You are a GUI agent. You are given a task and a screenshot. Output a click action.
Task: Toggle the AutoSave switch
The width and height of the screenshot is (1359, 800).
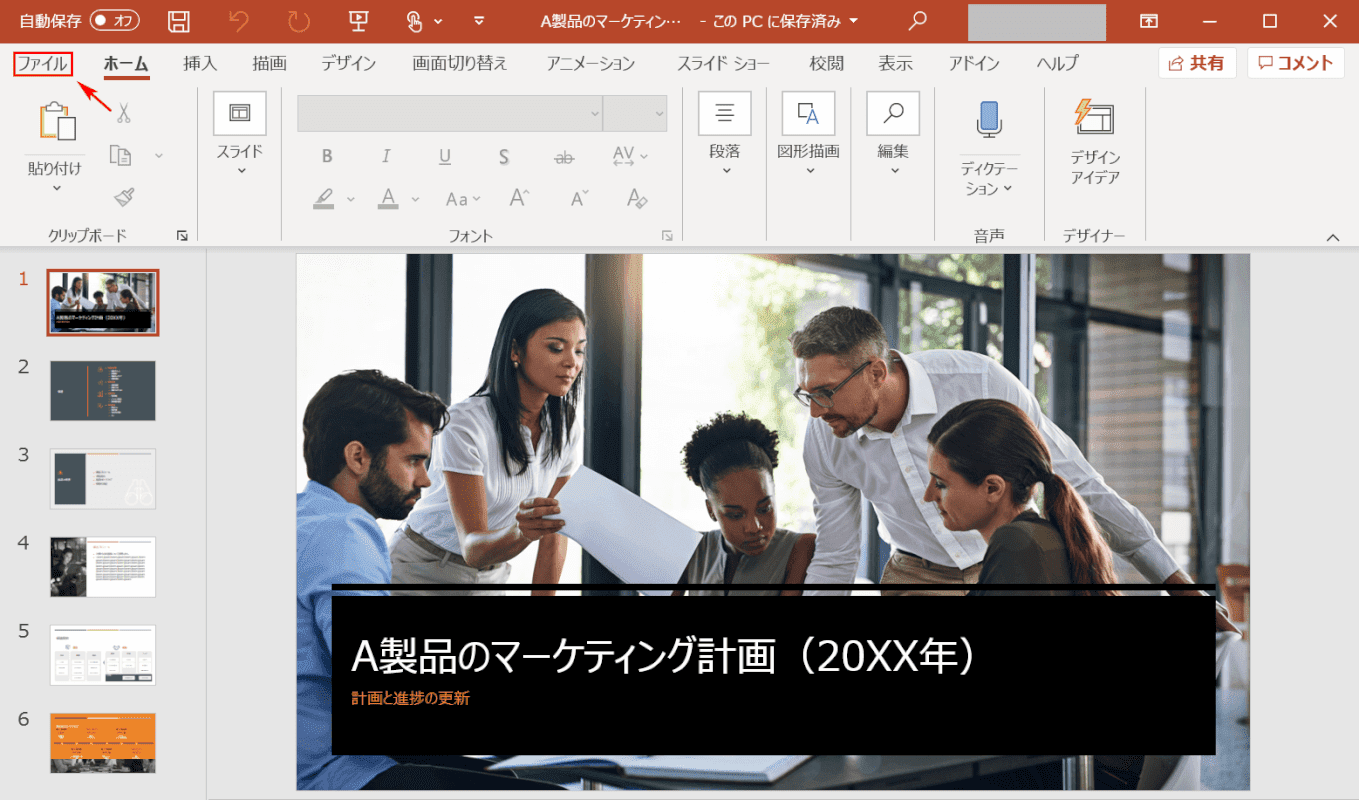pos(114,21)
